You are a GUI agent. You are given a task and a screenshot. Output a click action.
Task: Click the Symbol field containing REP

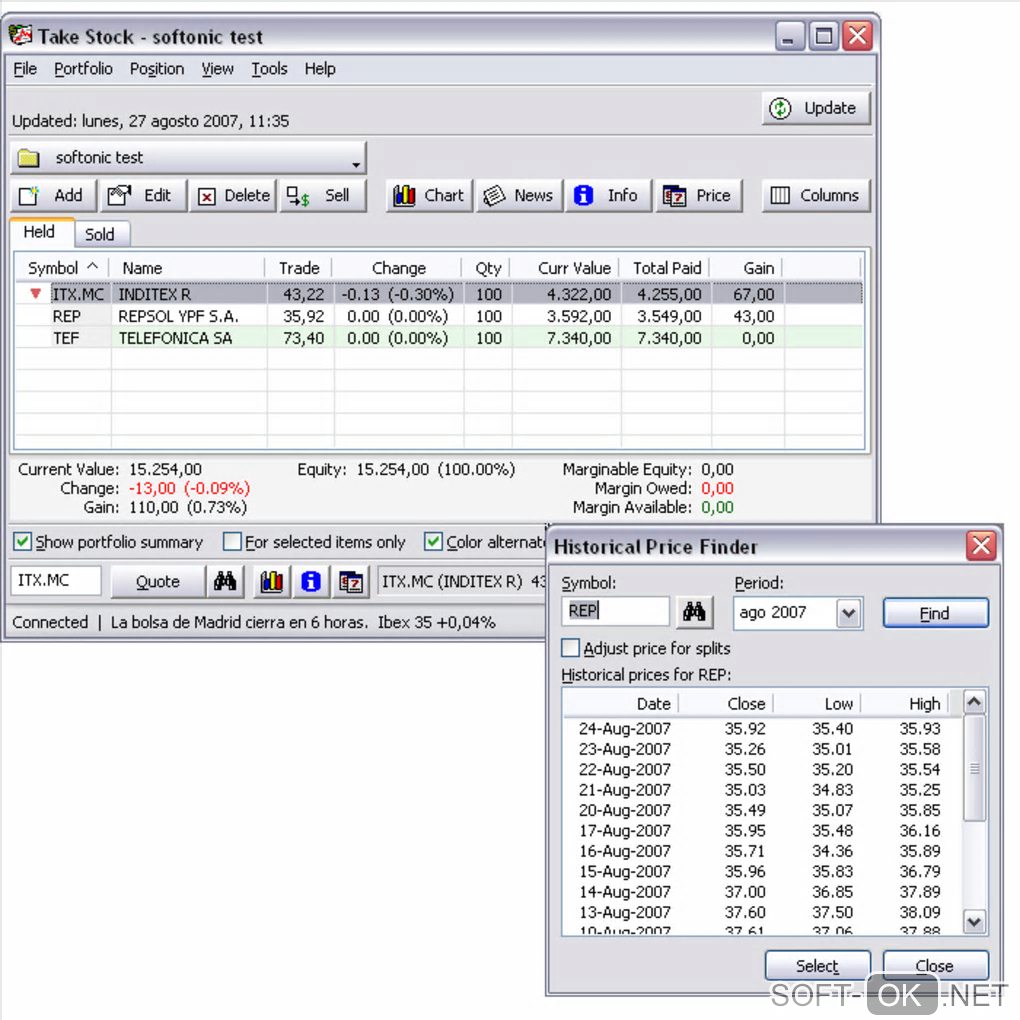(x=615, y=611)
